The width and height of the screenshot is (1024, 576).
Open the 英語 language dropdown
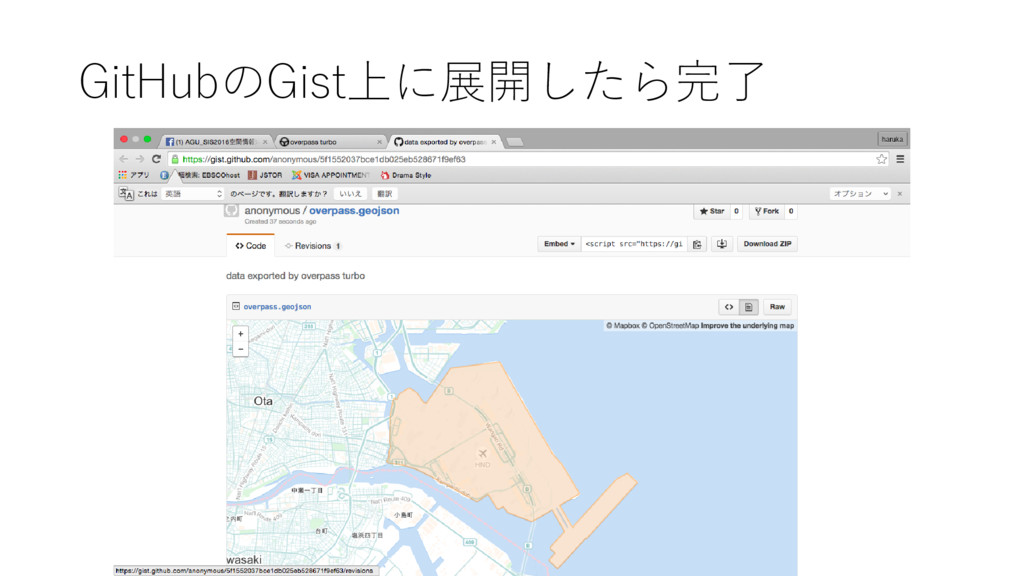(193, 194)
